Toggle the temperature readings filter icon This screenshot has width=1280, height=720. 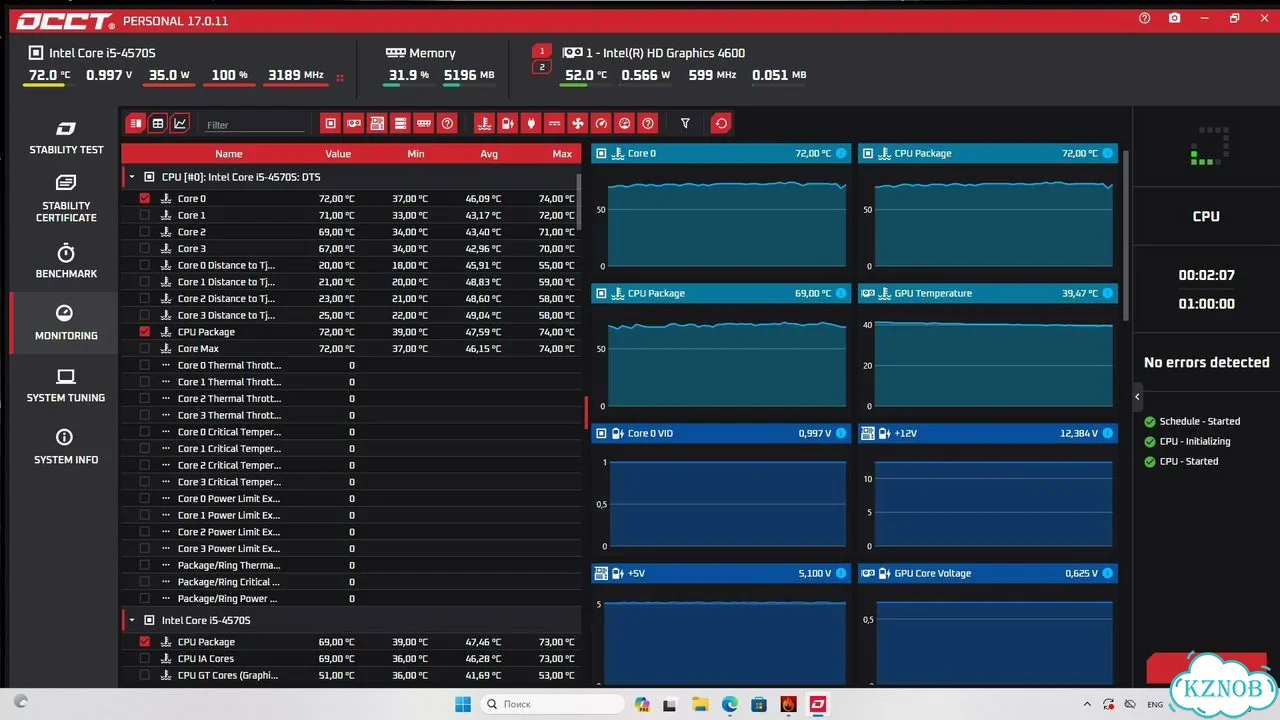(484, 123)
